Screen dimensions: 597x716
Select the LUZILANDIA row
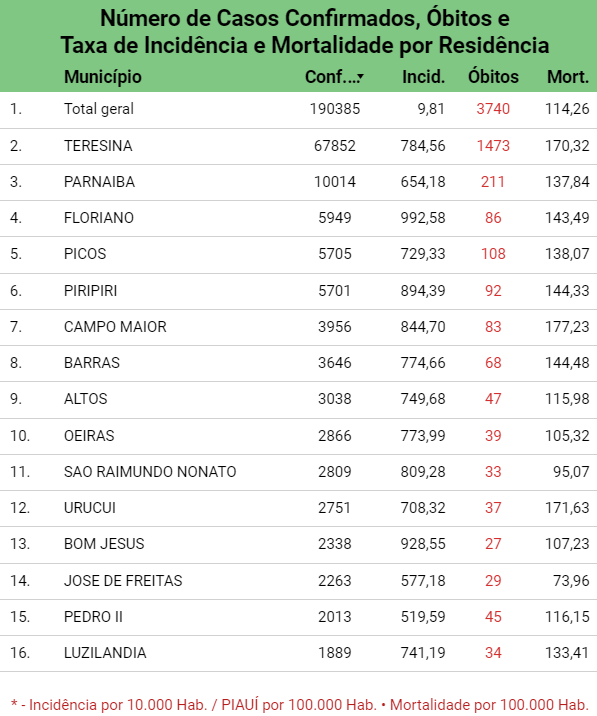[298, 653]
